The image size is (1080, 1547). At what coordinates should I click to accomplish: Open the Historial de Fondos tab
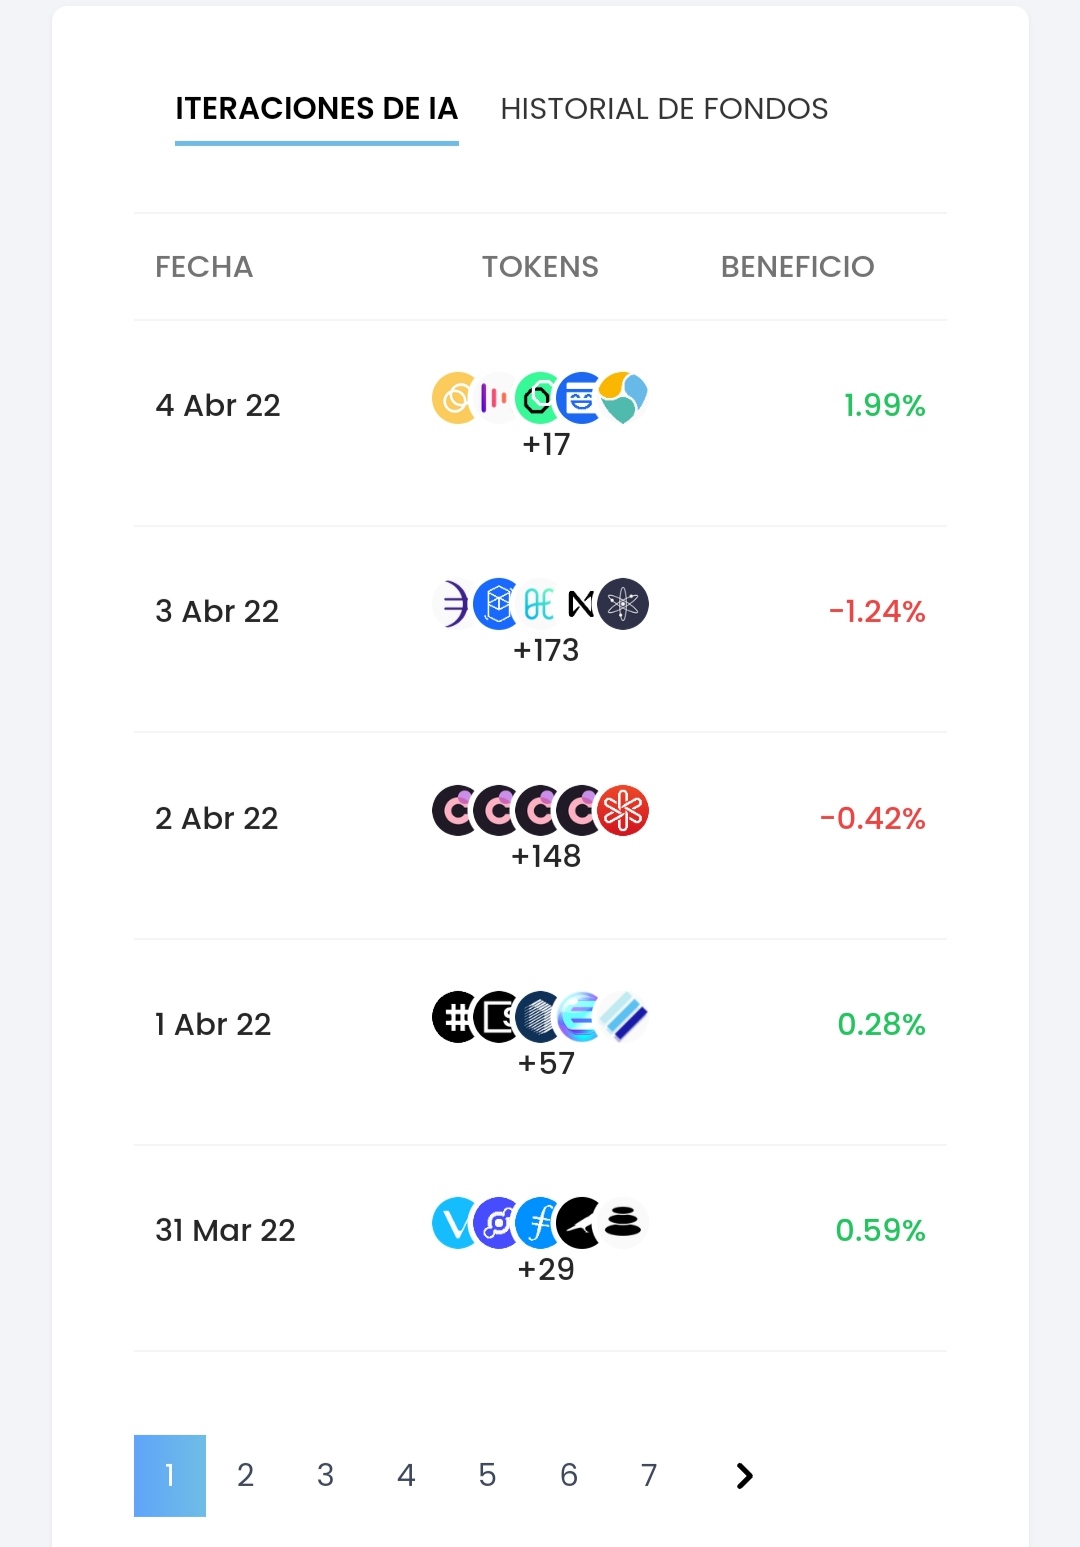click(664, 109)
